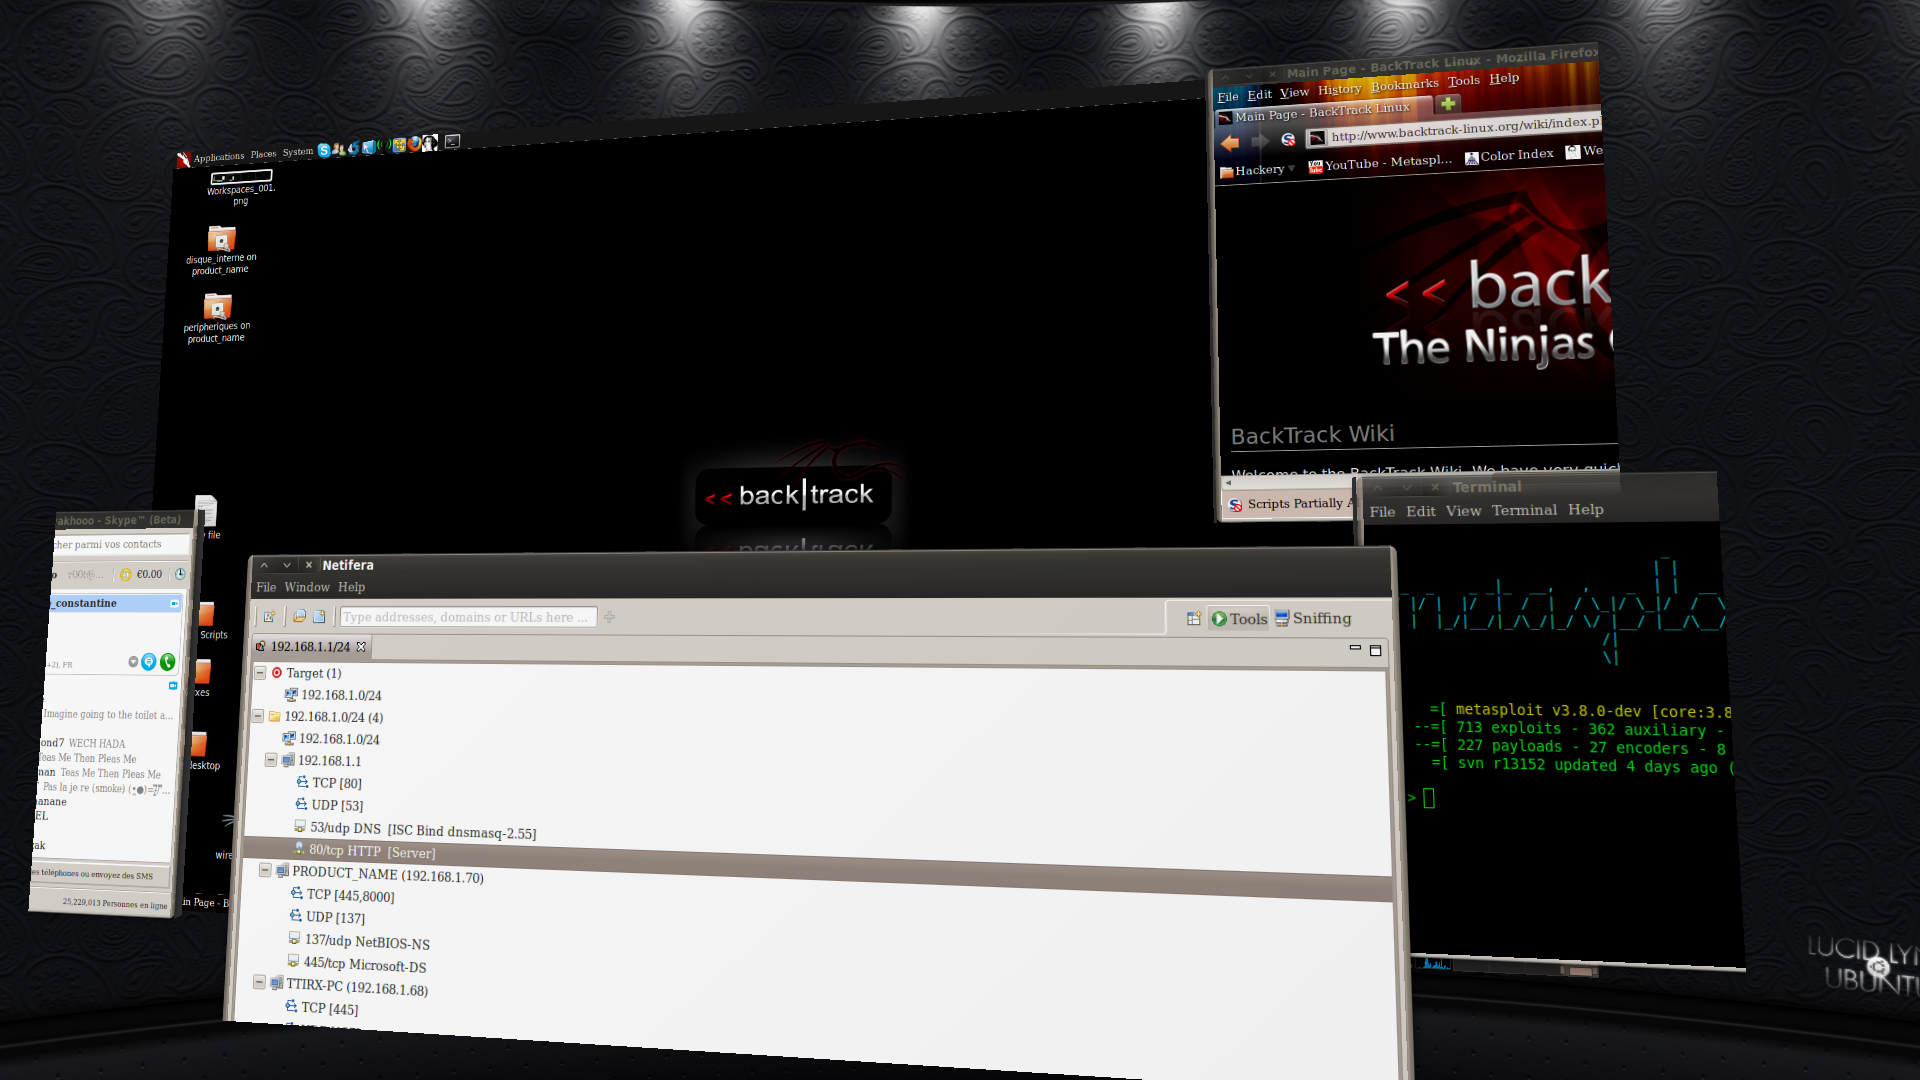
Task: Close the 192.168.1.1/24 tab in Netifera
Action: coord(361,647)
